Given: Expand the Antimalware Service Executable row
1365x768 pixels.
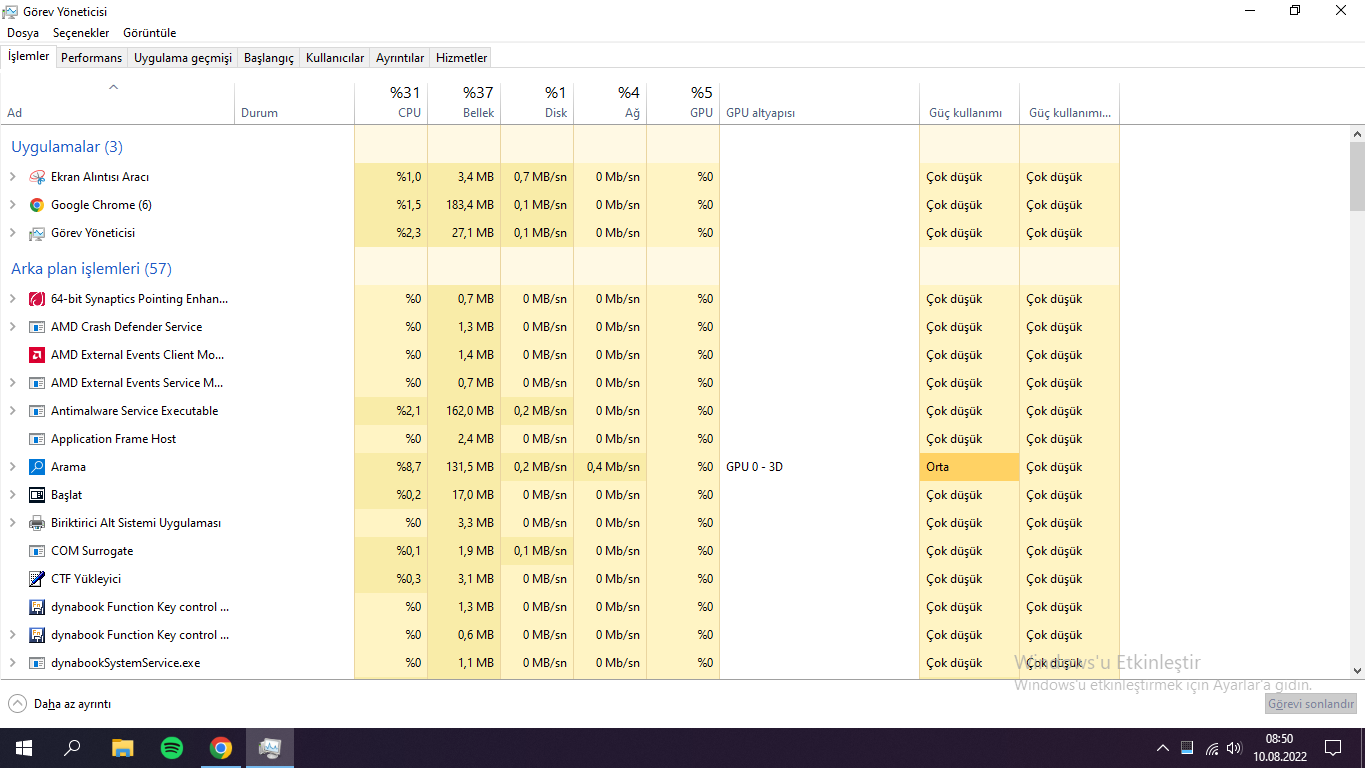Looking at the screenshot, I should (x=13, y=411).
